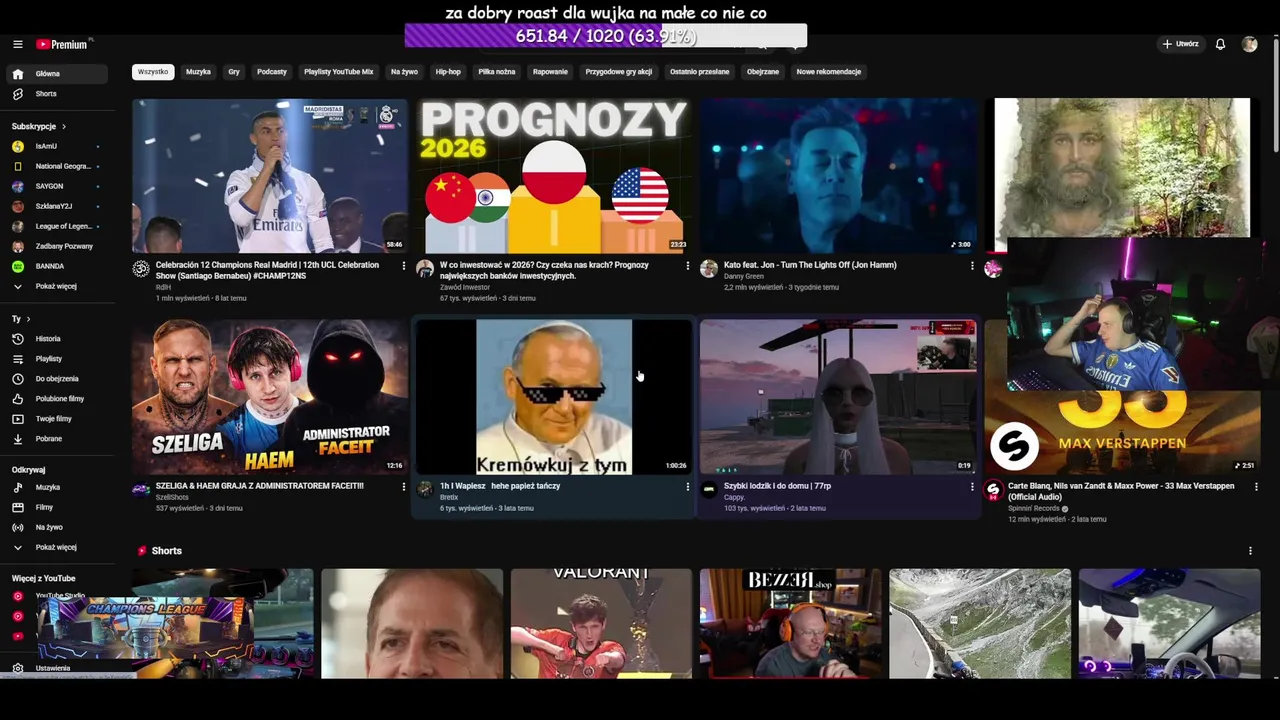Select the Piłka nożna chip

pos(497,72)
